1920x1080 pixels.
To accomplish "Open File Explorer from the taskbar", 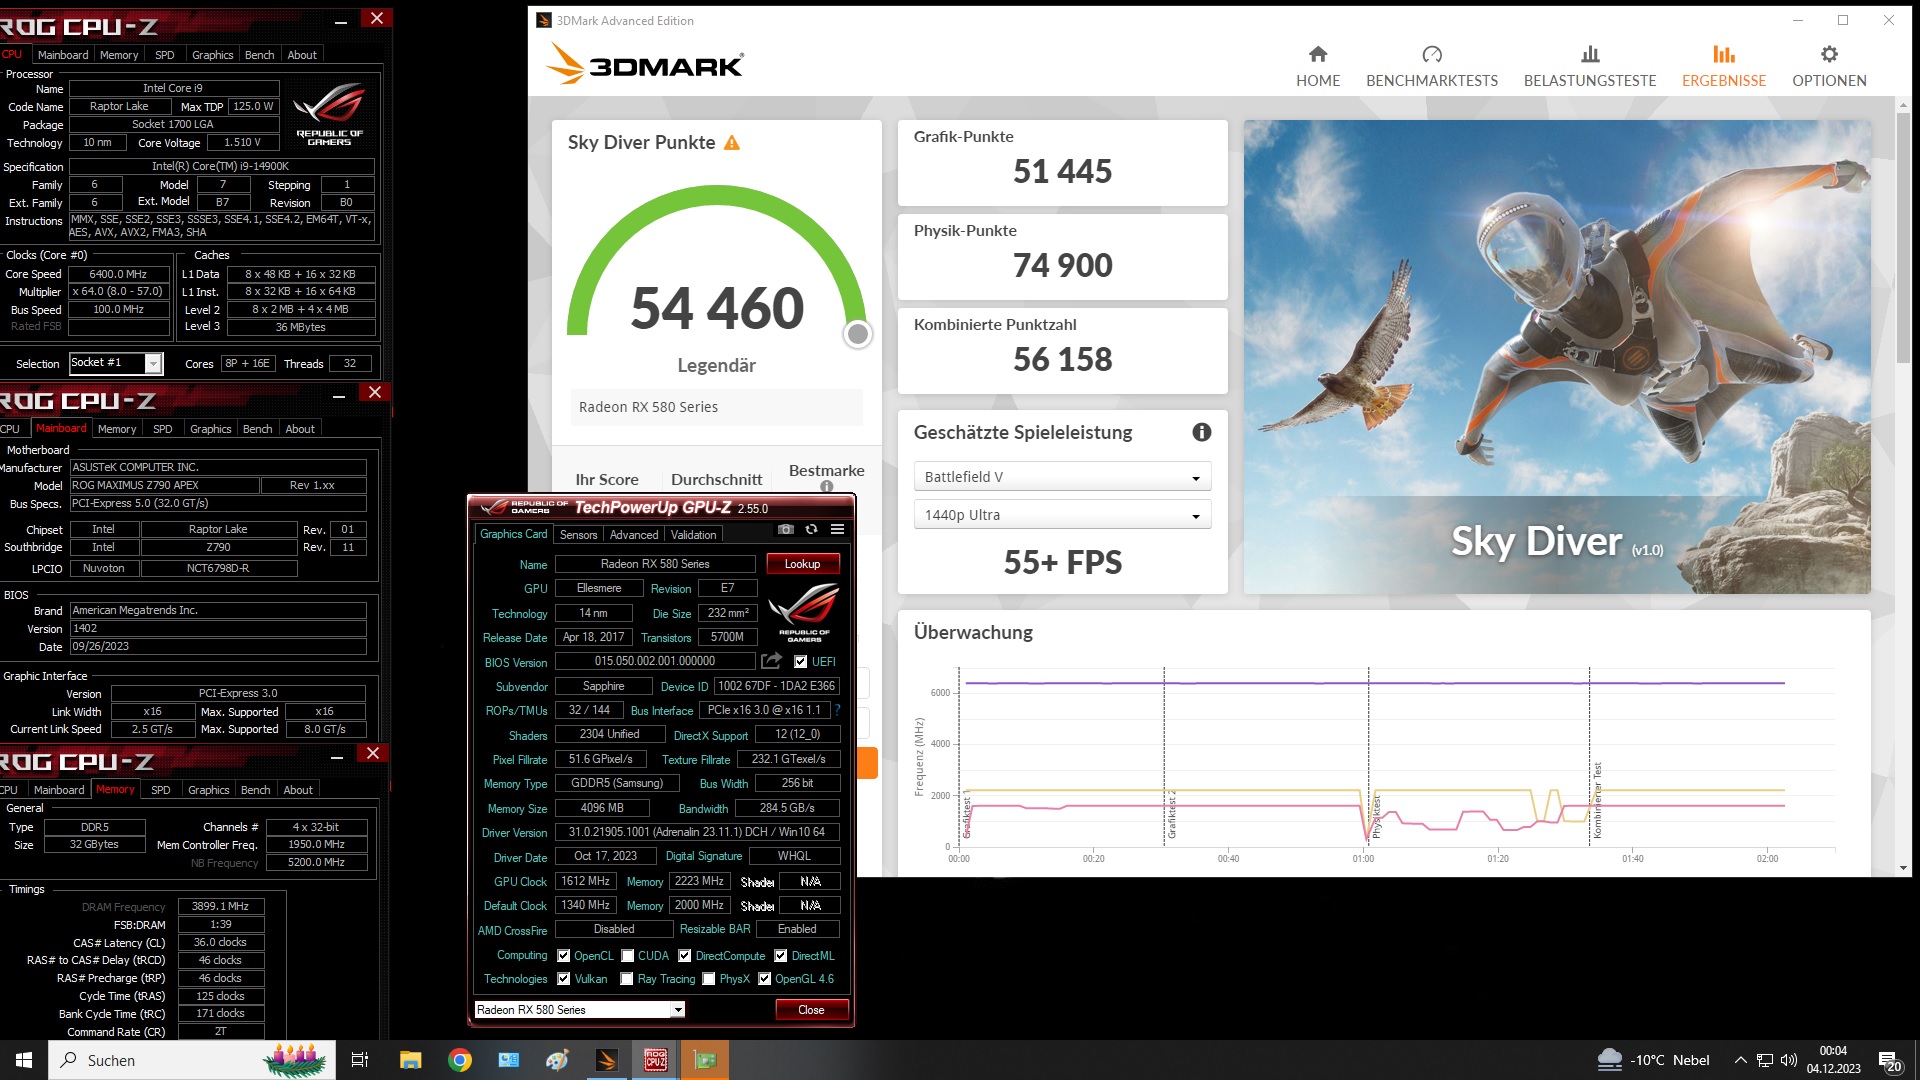I will point(410,1060).
